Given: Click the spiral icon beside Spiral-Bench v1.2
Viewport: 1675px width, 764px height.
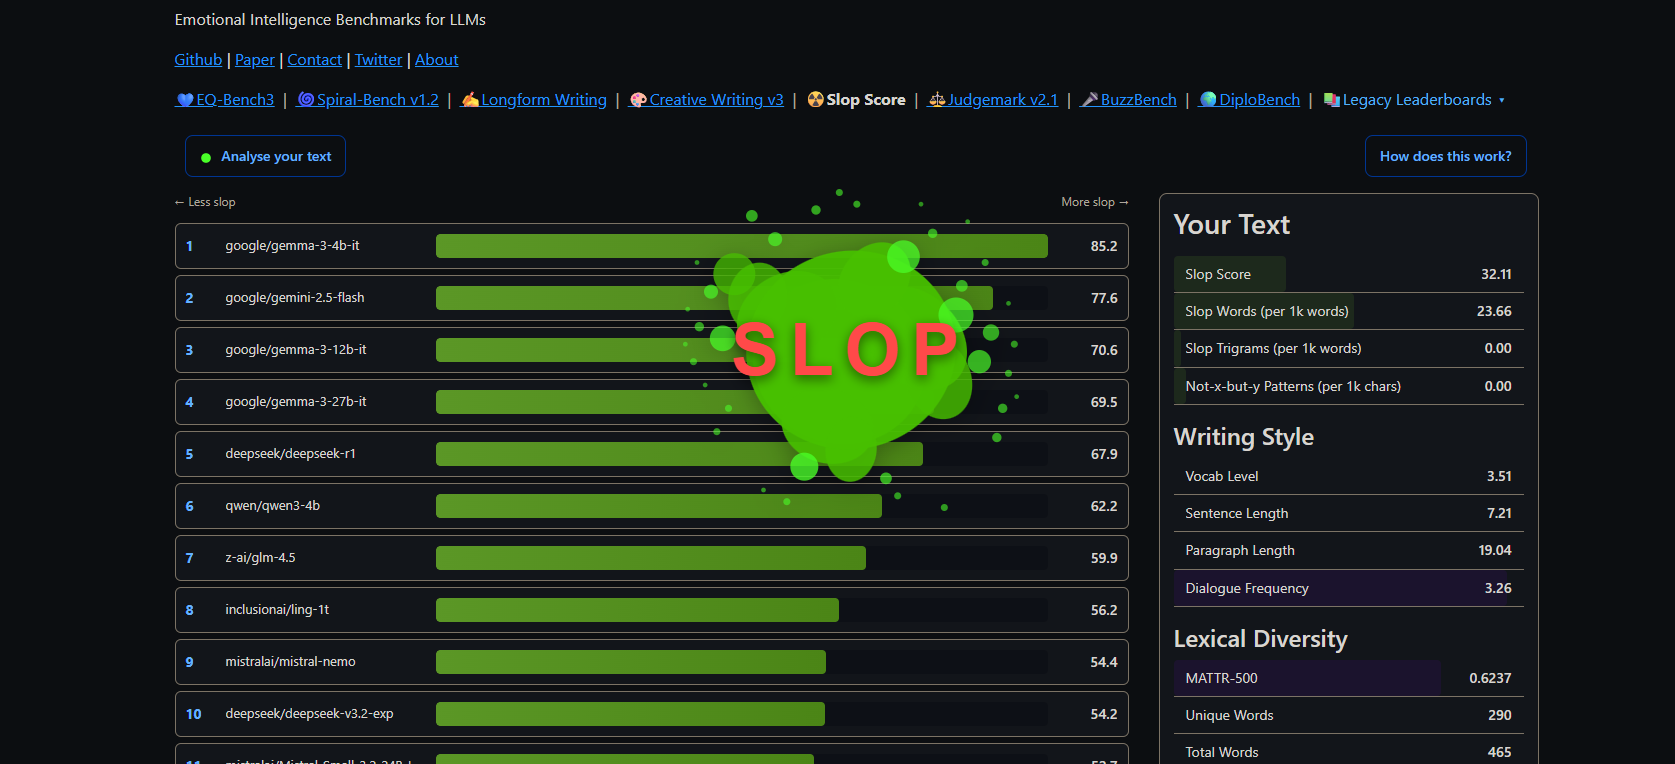Looking at the screenshot, I should click(306, 100).
